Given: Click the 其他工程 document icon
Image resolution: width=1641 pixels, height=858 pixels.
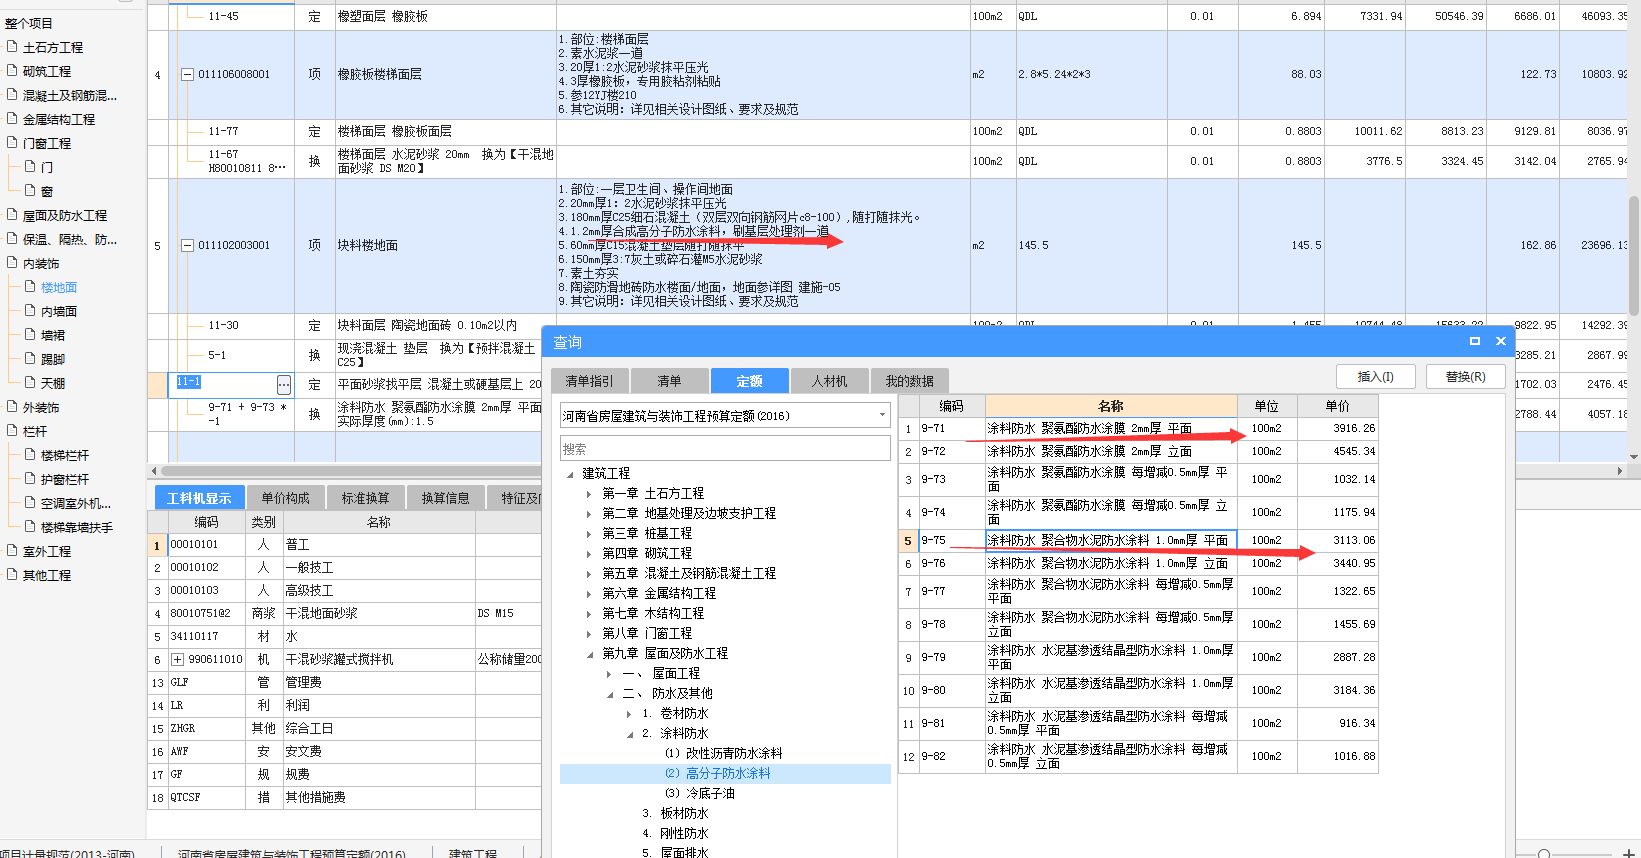Looking at the screenshot, I should (12, 575).
